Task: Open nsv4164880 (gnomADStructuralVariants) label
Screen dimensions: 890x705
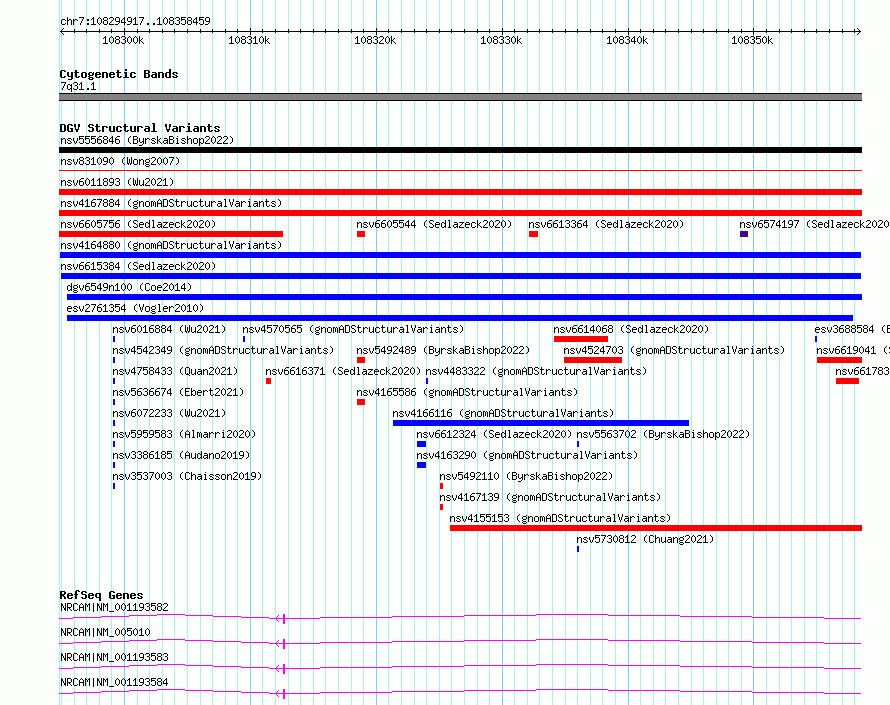Action: pos(171,245)
